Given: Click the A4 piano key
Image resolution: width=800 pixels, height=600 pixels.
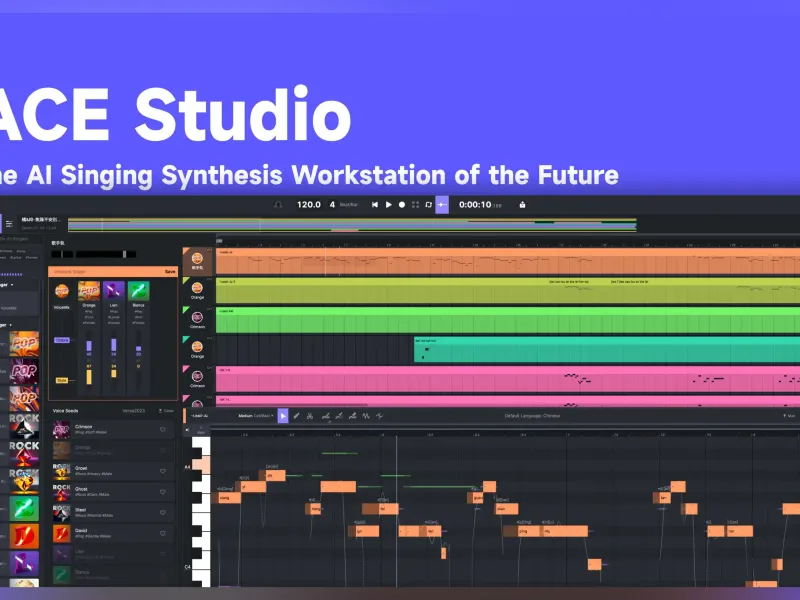Looking at the screenshot, I should (x=201, y=465).
